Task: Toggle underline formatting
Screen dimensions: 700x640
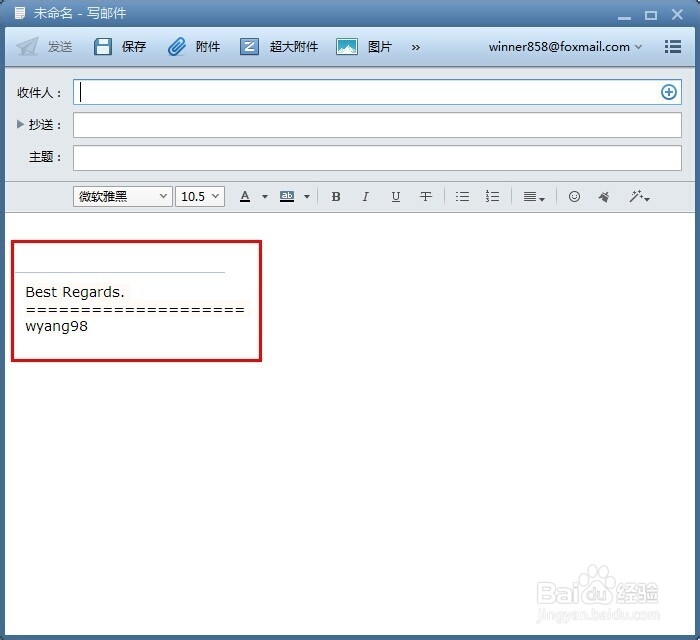Action: click(396, 197)
